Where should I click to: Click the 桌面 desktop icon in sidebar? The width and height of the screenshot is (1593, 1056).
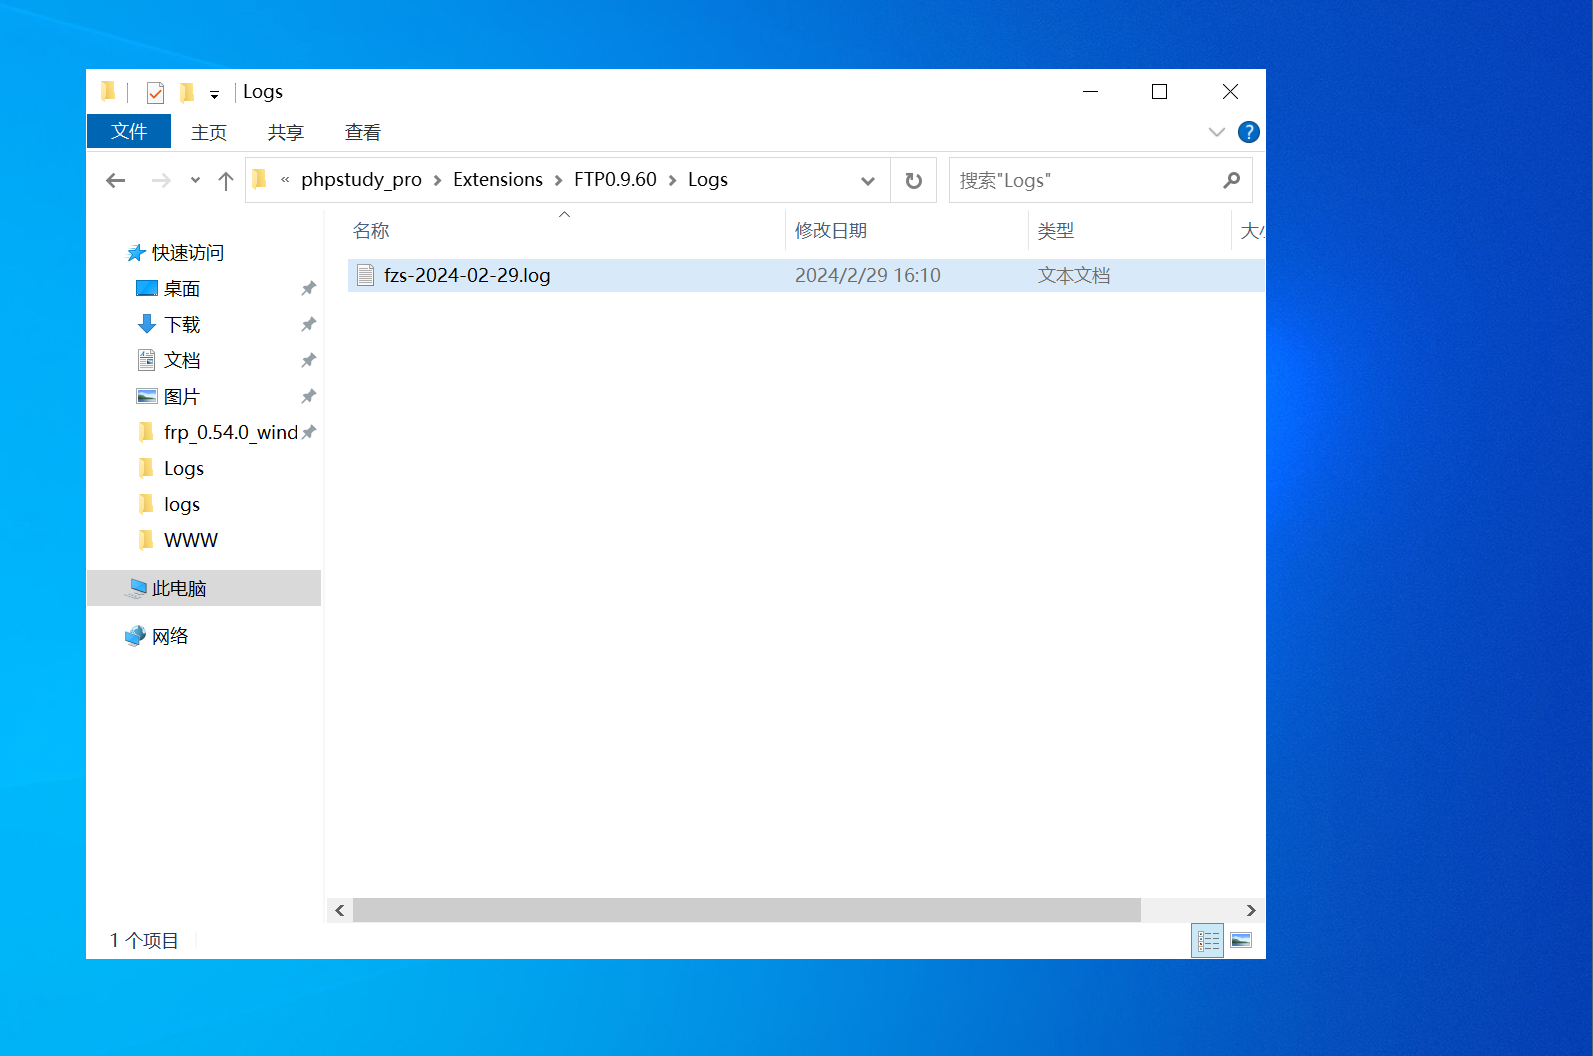tap(147, 288)
